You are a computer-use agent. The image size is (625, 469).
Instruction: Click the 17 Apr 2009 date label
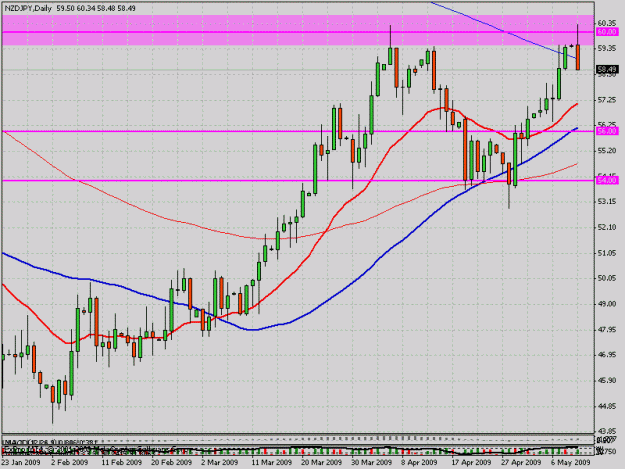point(471,462)
